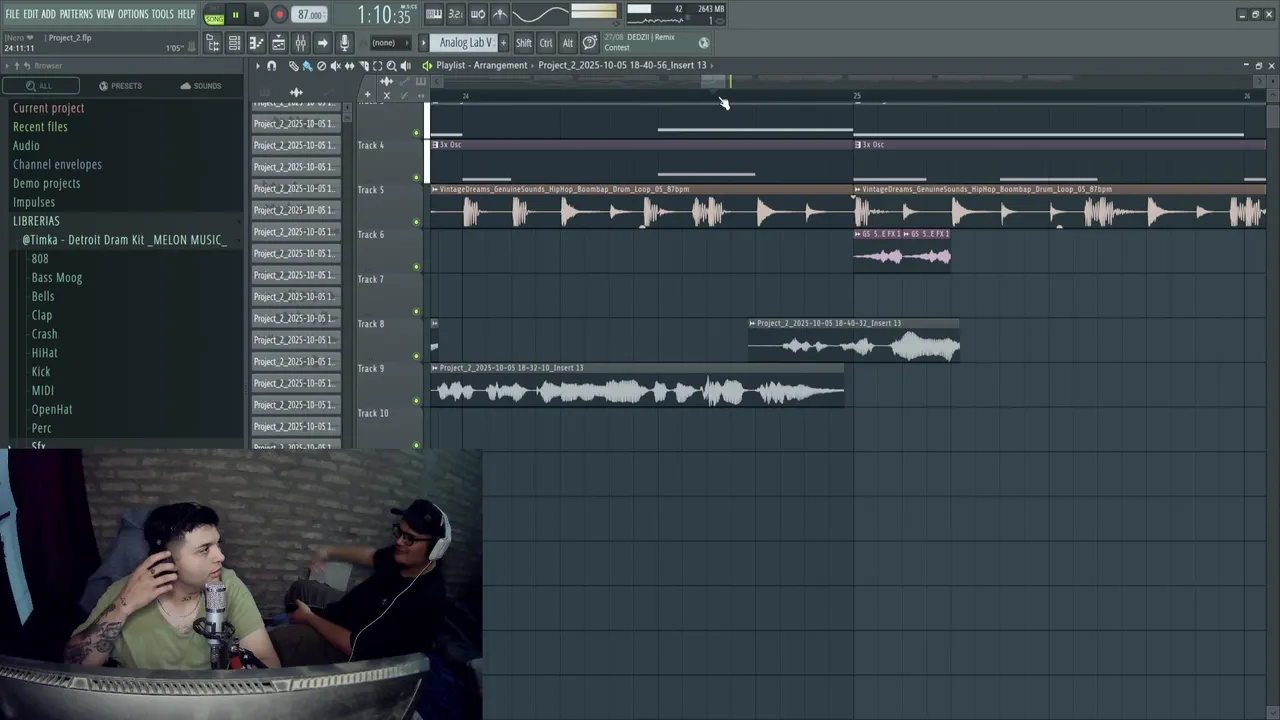This screenshot has width=1280, height=720.
Task: Click the plus button beside Analog Lab V
Action: coord(503,43)
